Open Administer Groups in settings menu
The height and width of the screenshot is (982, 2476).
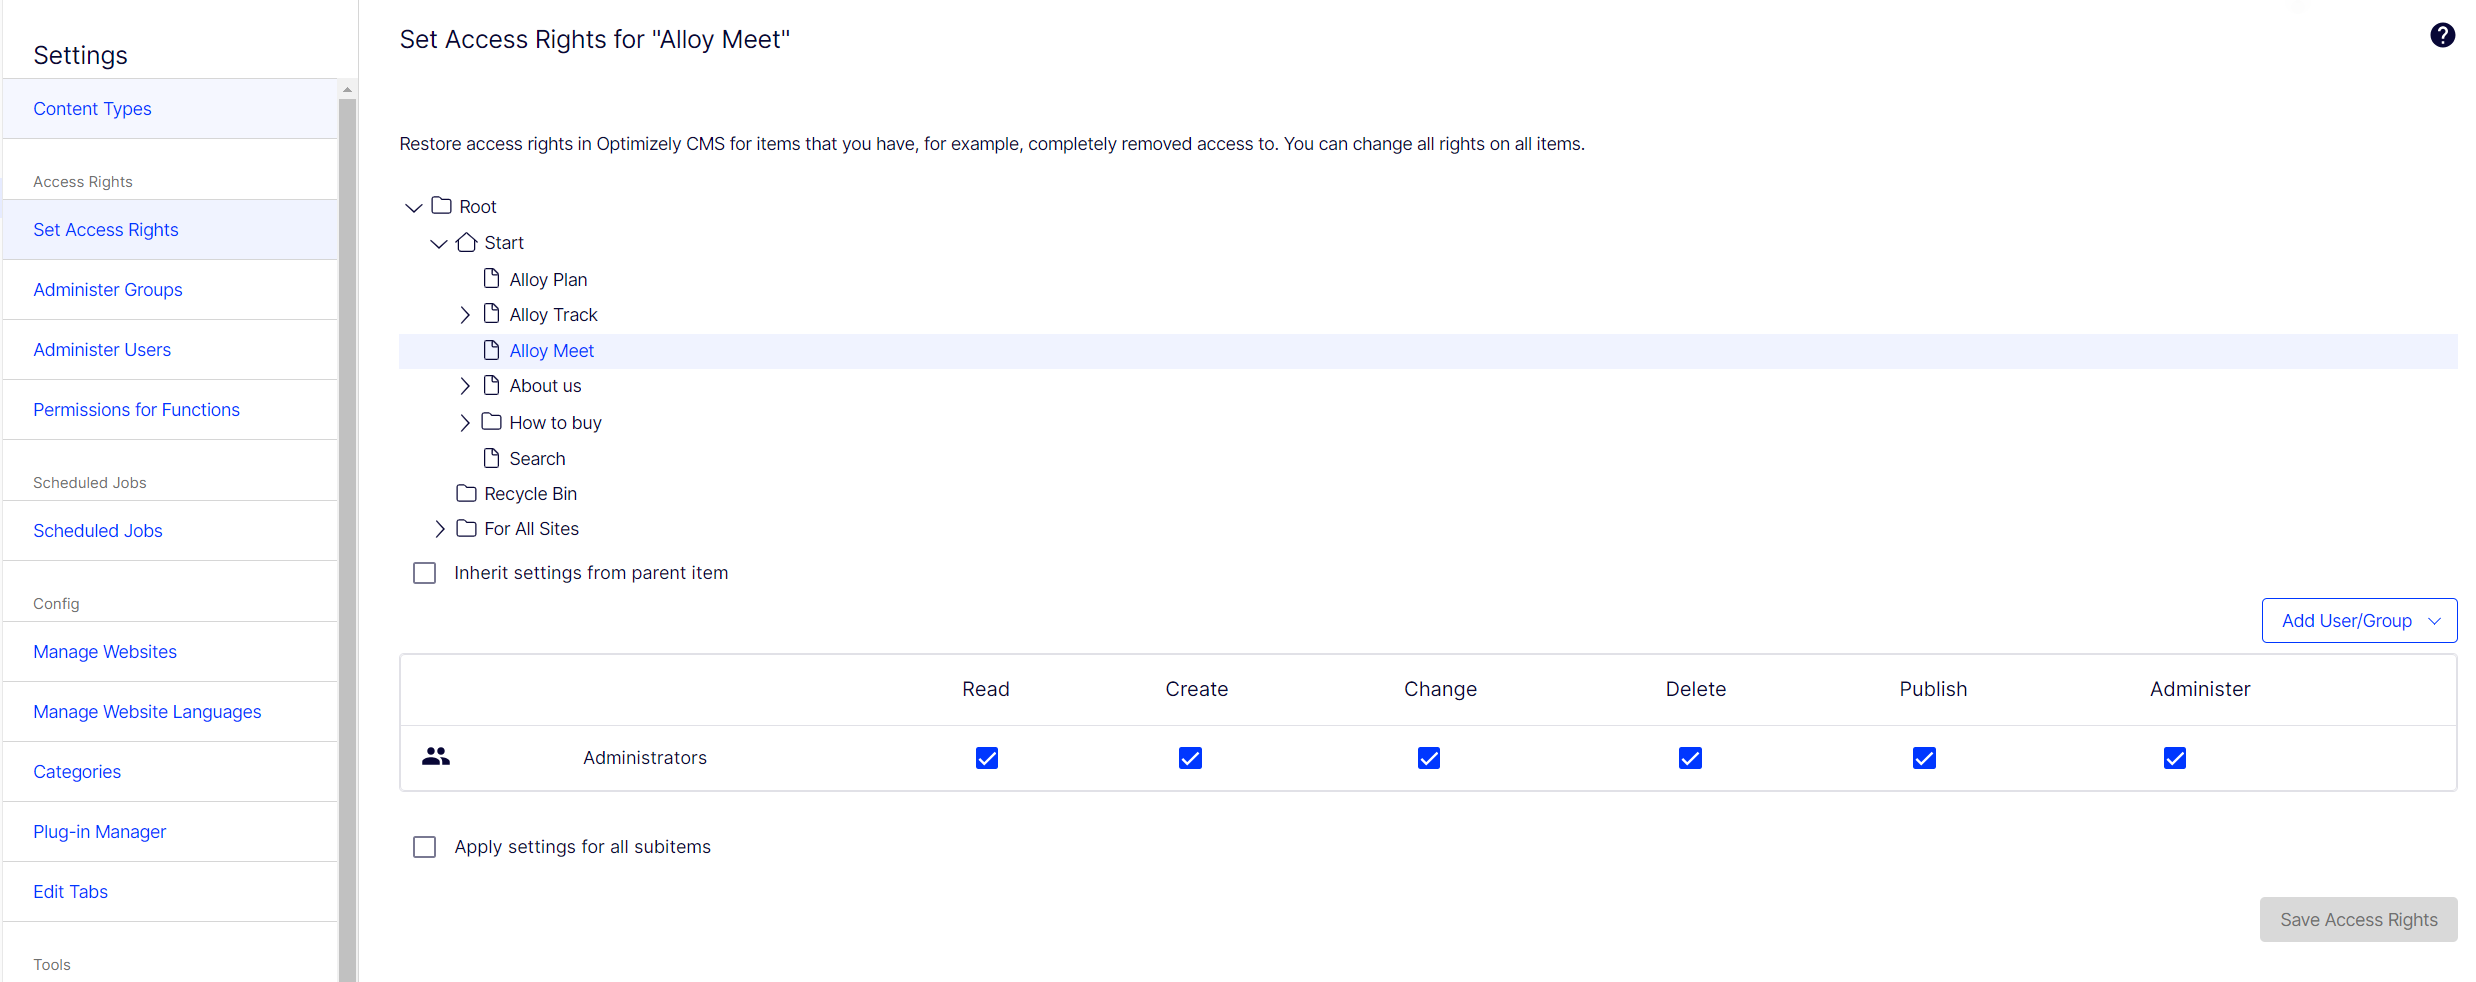coord(108,290)
